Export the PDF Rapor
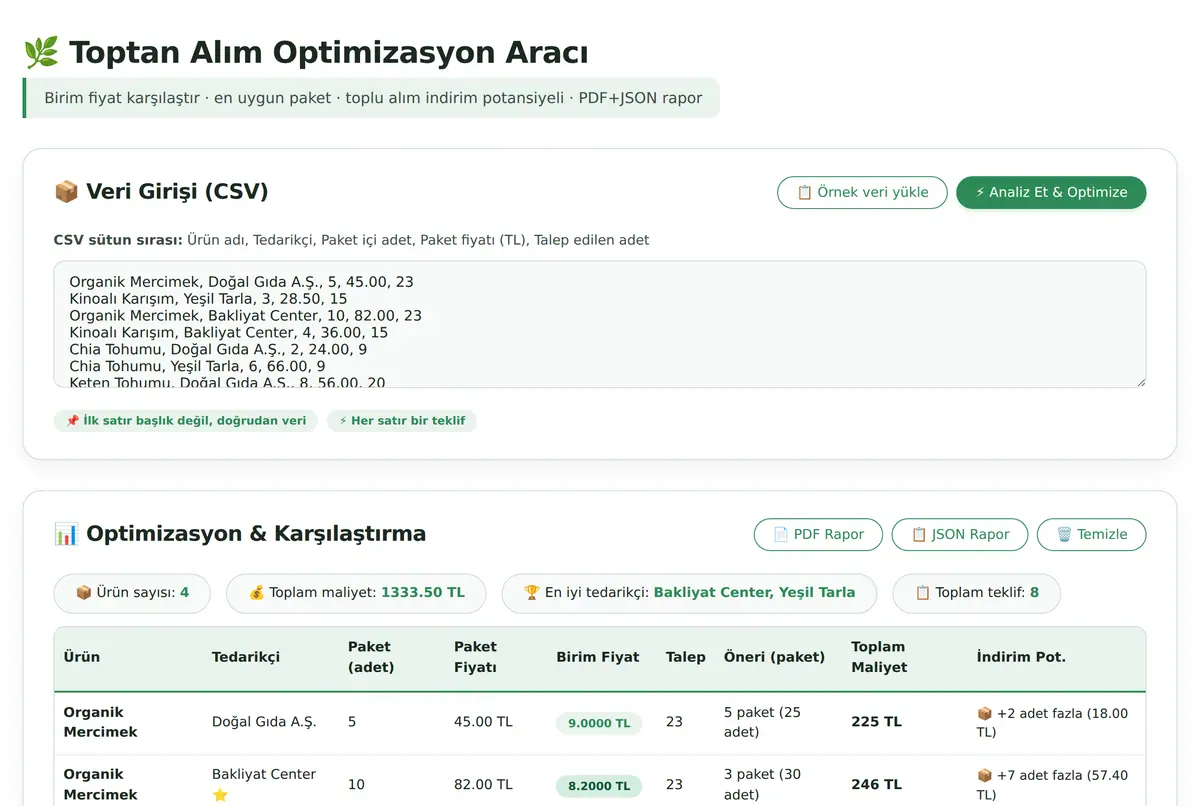 (818, 534)
